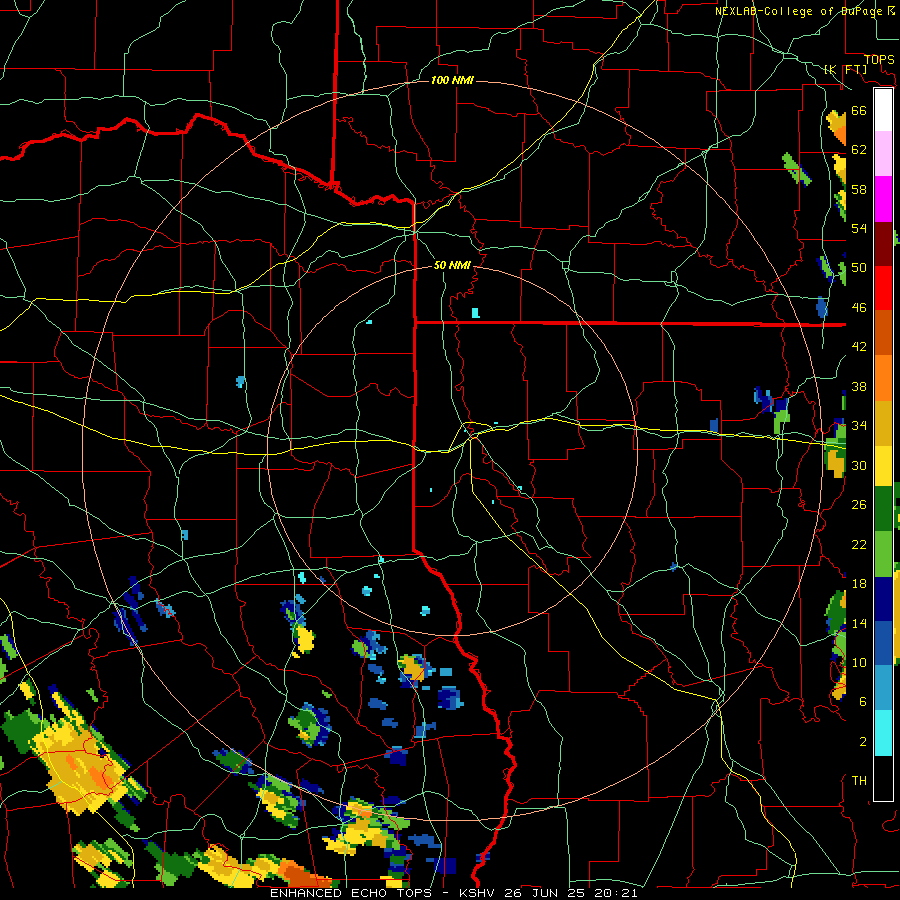Click the legend value '26'
Screen dimensions: 900x900
coord(859,505)
